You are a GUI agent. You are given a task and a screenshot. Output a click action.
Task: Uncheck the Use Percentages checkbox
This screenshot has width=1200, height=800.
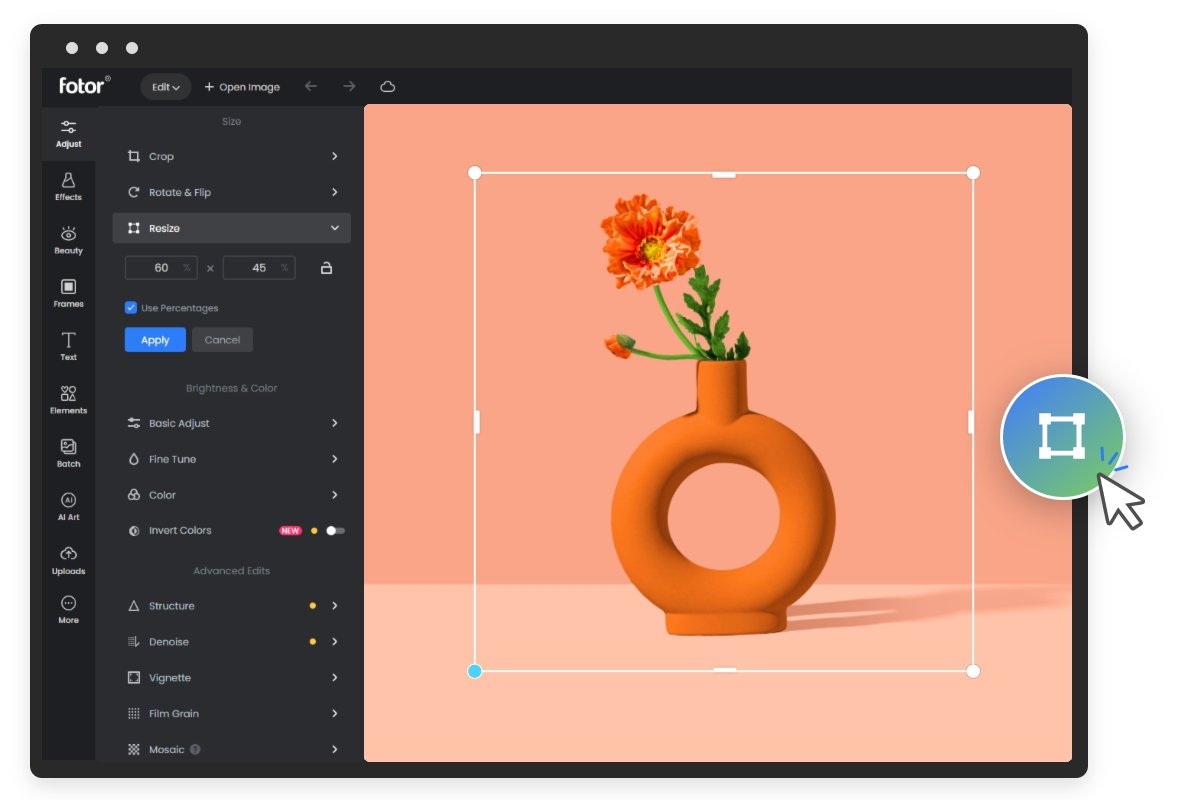tap(131, 308)
